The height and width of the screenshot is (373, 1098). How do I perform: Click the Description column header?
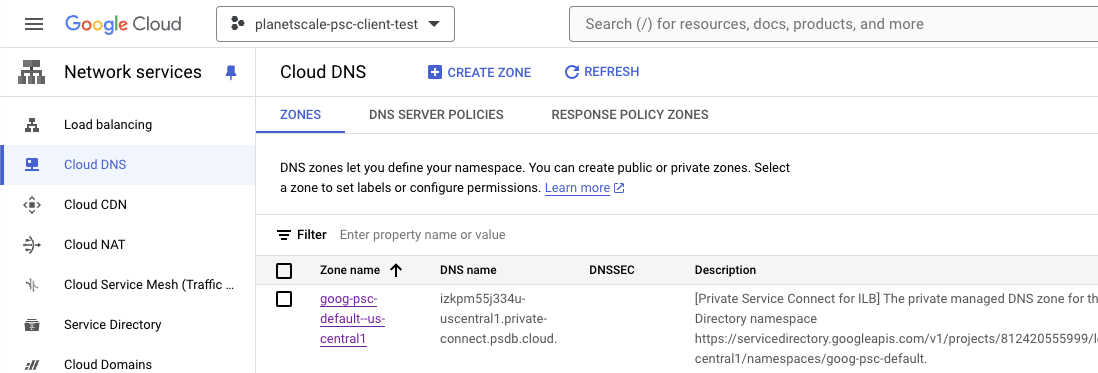725,270
